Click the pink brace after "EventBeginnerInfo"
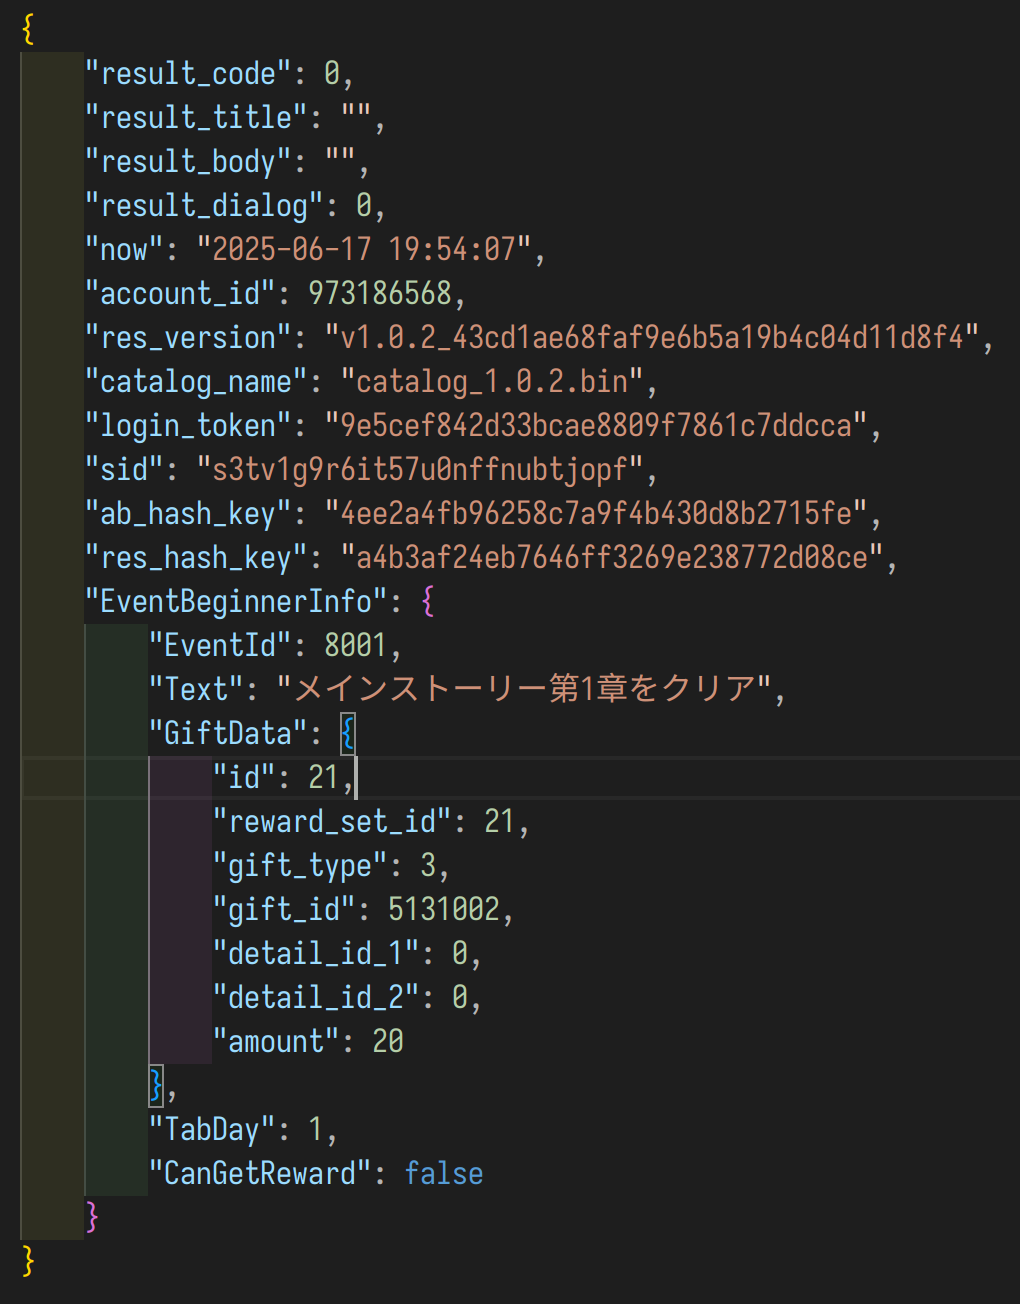This screenshot has height=1304, width=1020. 428,601
